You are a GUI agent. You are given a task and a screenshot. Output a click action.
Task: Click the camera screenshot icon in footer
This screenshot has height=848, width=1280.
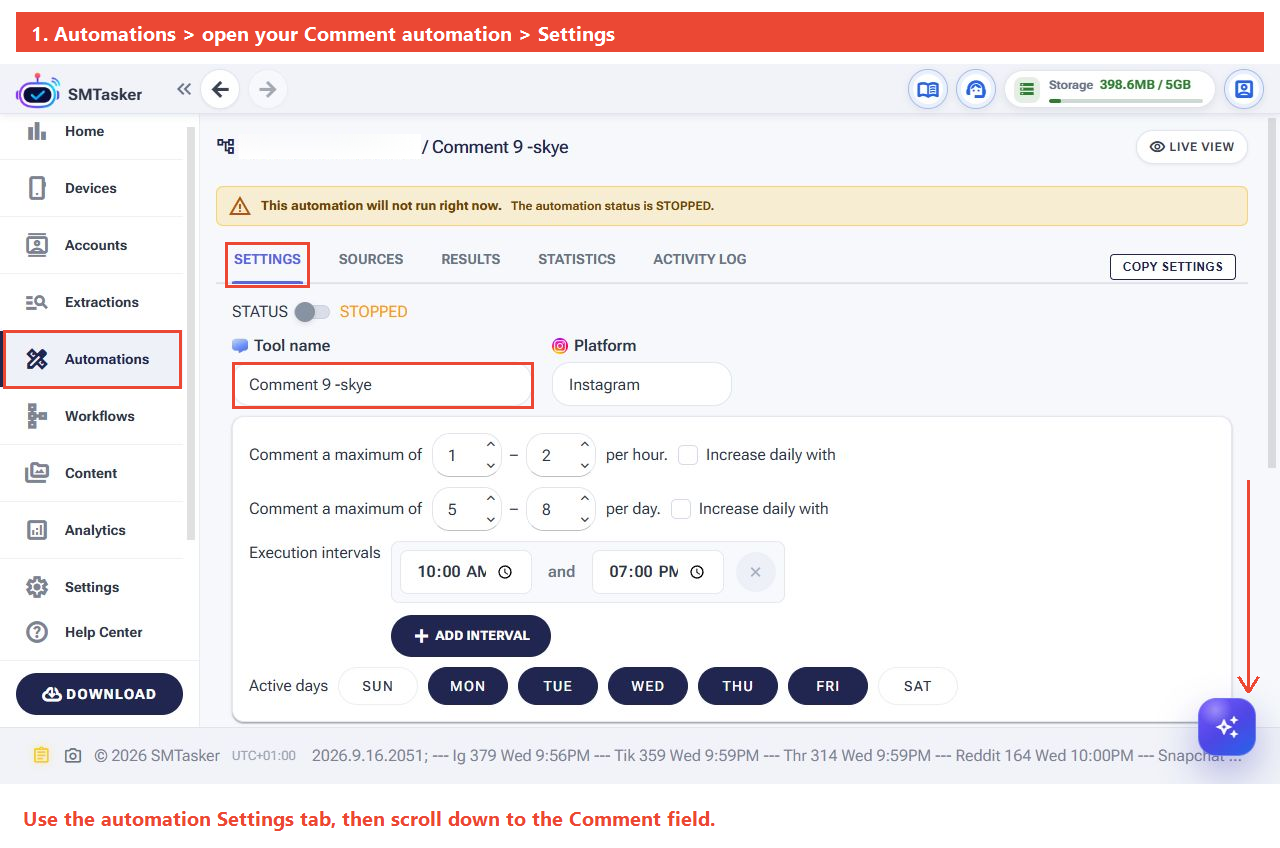click(73, 756)
